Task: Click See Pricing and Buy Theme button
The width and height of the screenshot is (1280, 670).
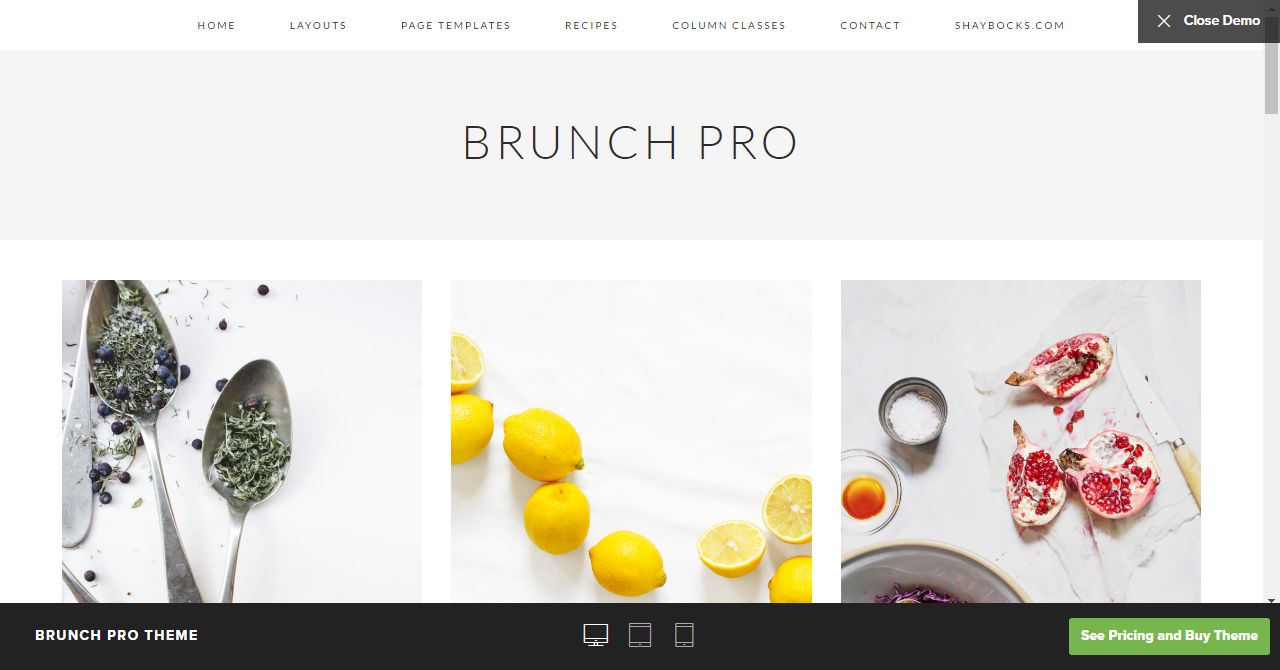Action: 1169,636
